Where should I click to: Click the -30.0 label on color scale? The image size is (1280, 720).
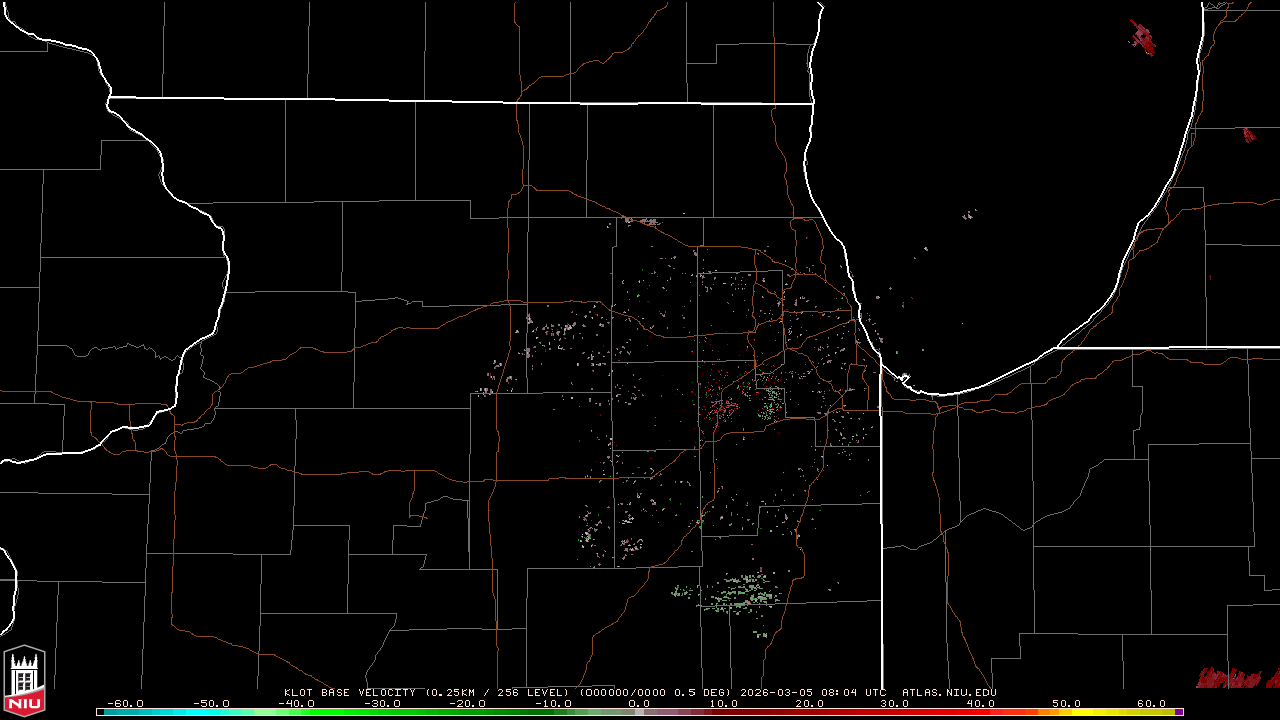(383, 704)
